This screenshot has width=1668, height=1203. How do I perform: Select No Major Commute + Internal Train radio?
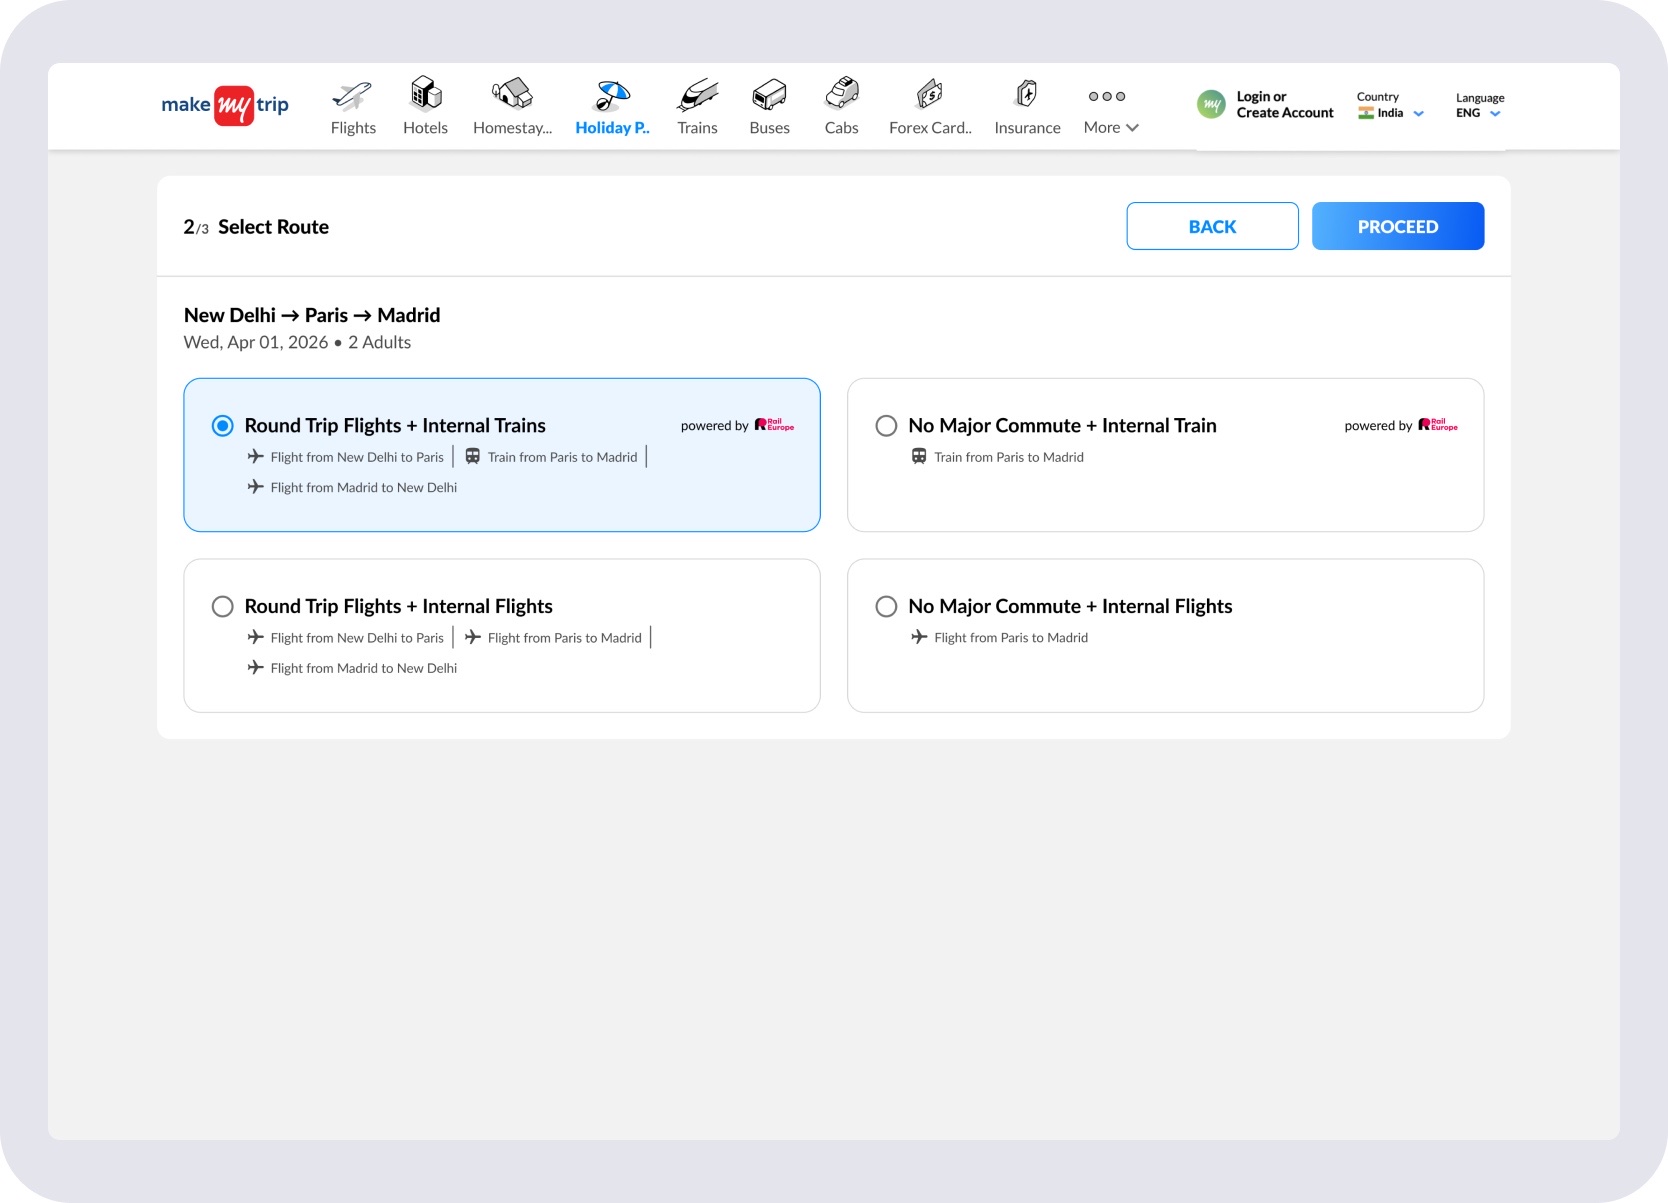(x=886, y=426)
